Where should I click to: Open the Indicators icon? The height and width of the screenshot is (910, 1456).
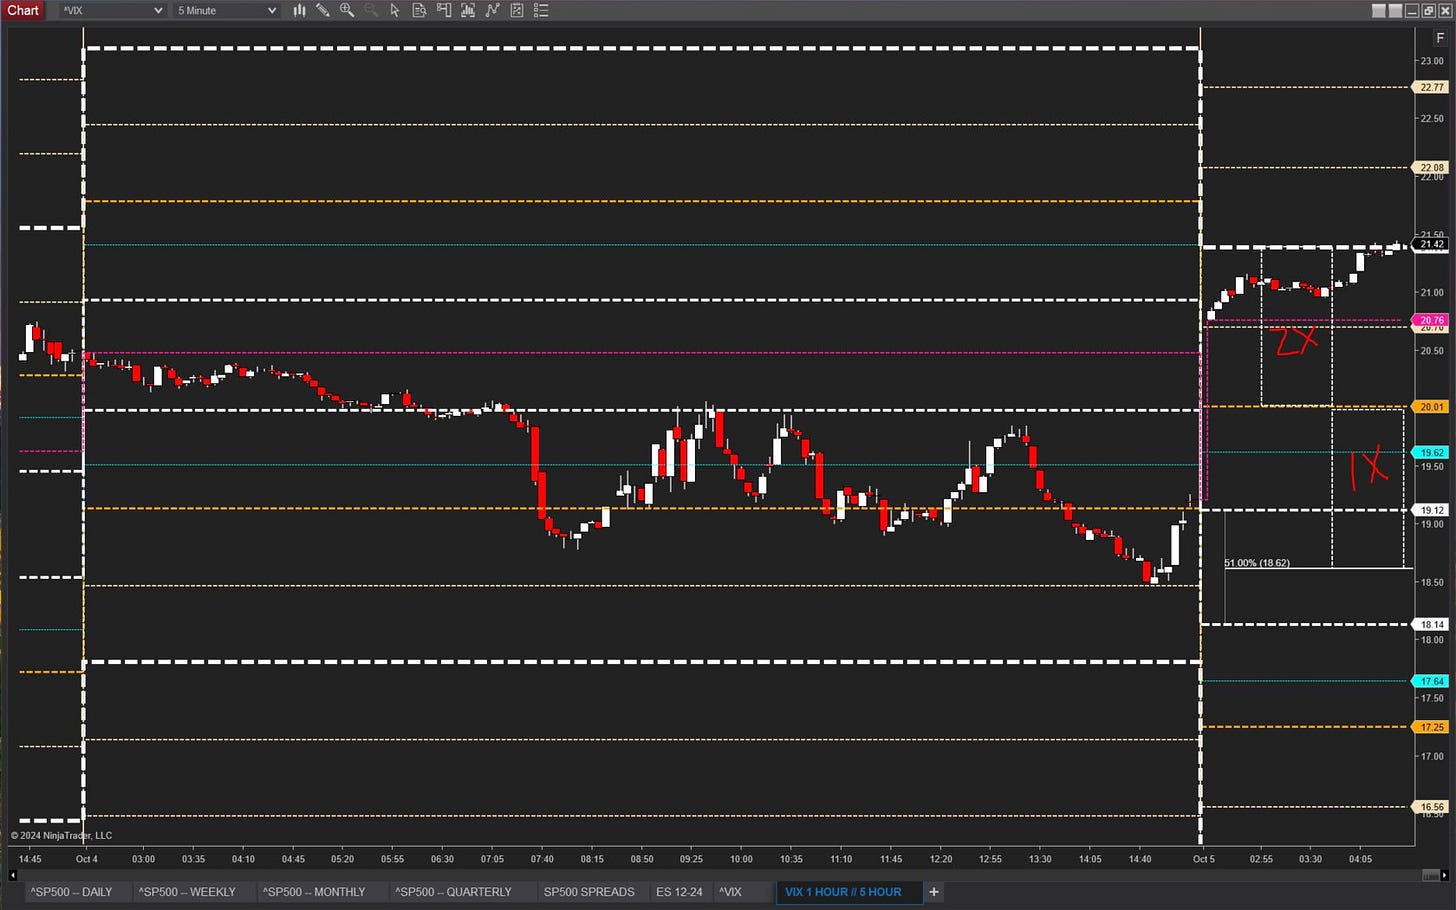(x=468, y=10)
